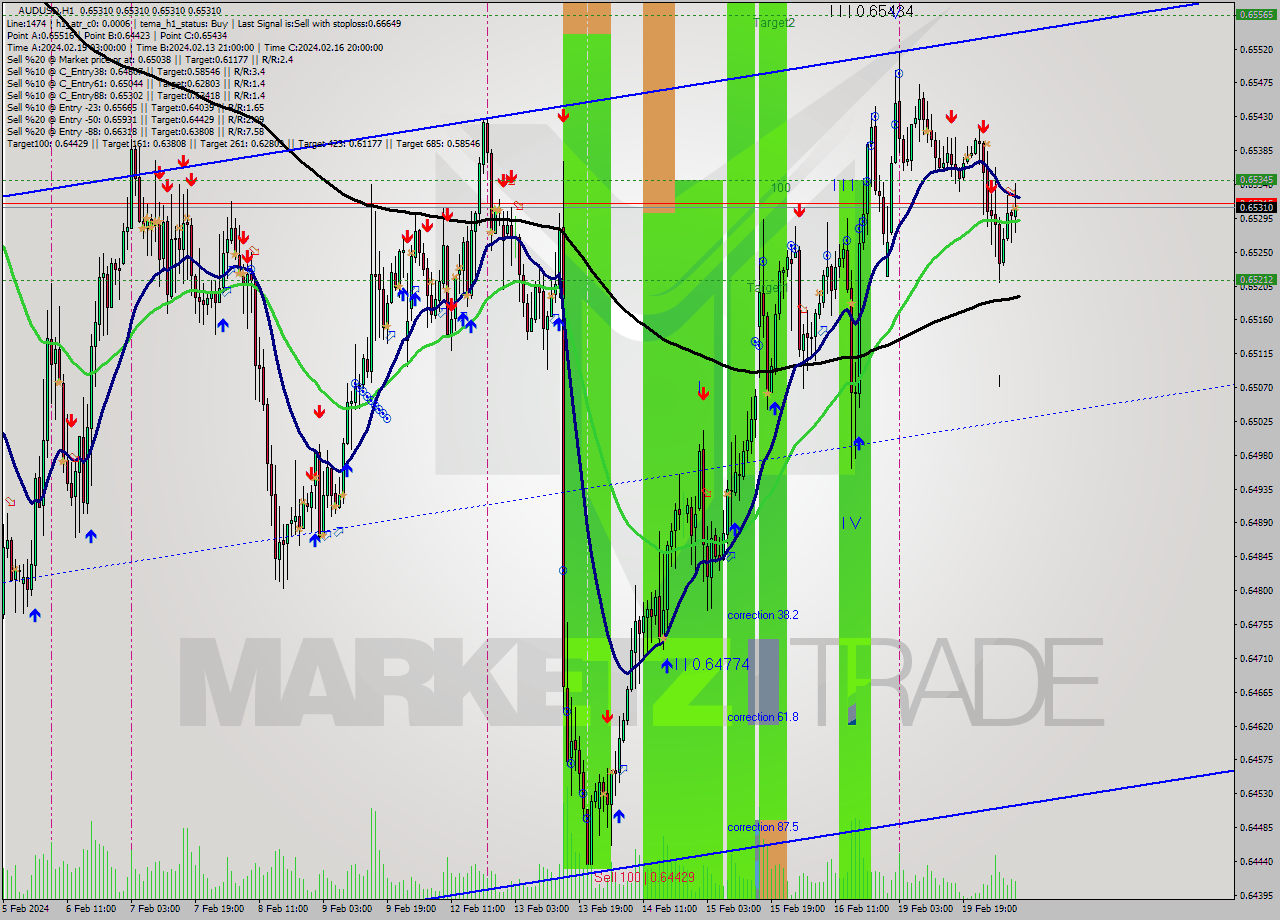
Task: Select the 'Sell %10 @ C_Entry61' line
Action: pyautogui.click(x=135, y=83)
